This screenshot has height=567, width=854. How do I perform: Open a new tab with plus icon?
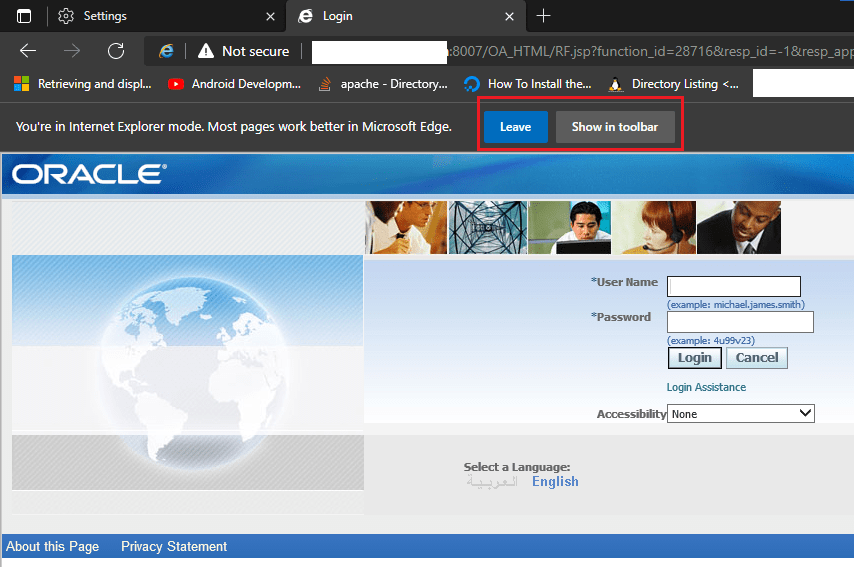544,16
